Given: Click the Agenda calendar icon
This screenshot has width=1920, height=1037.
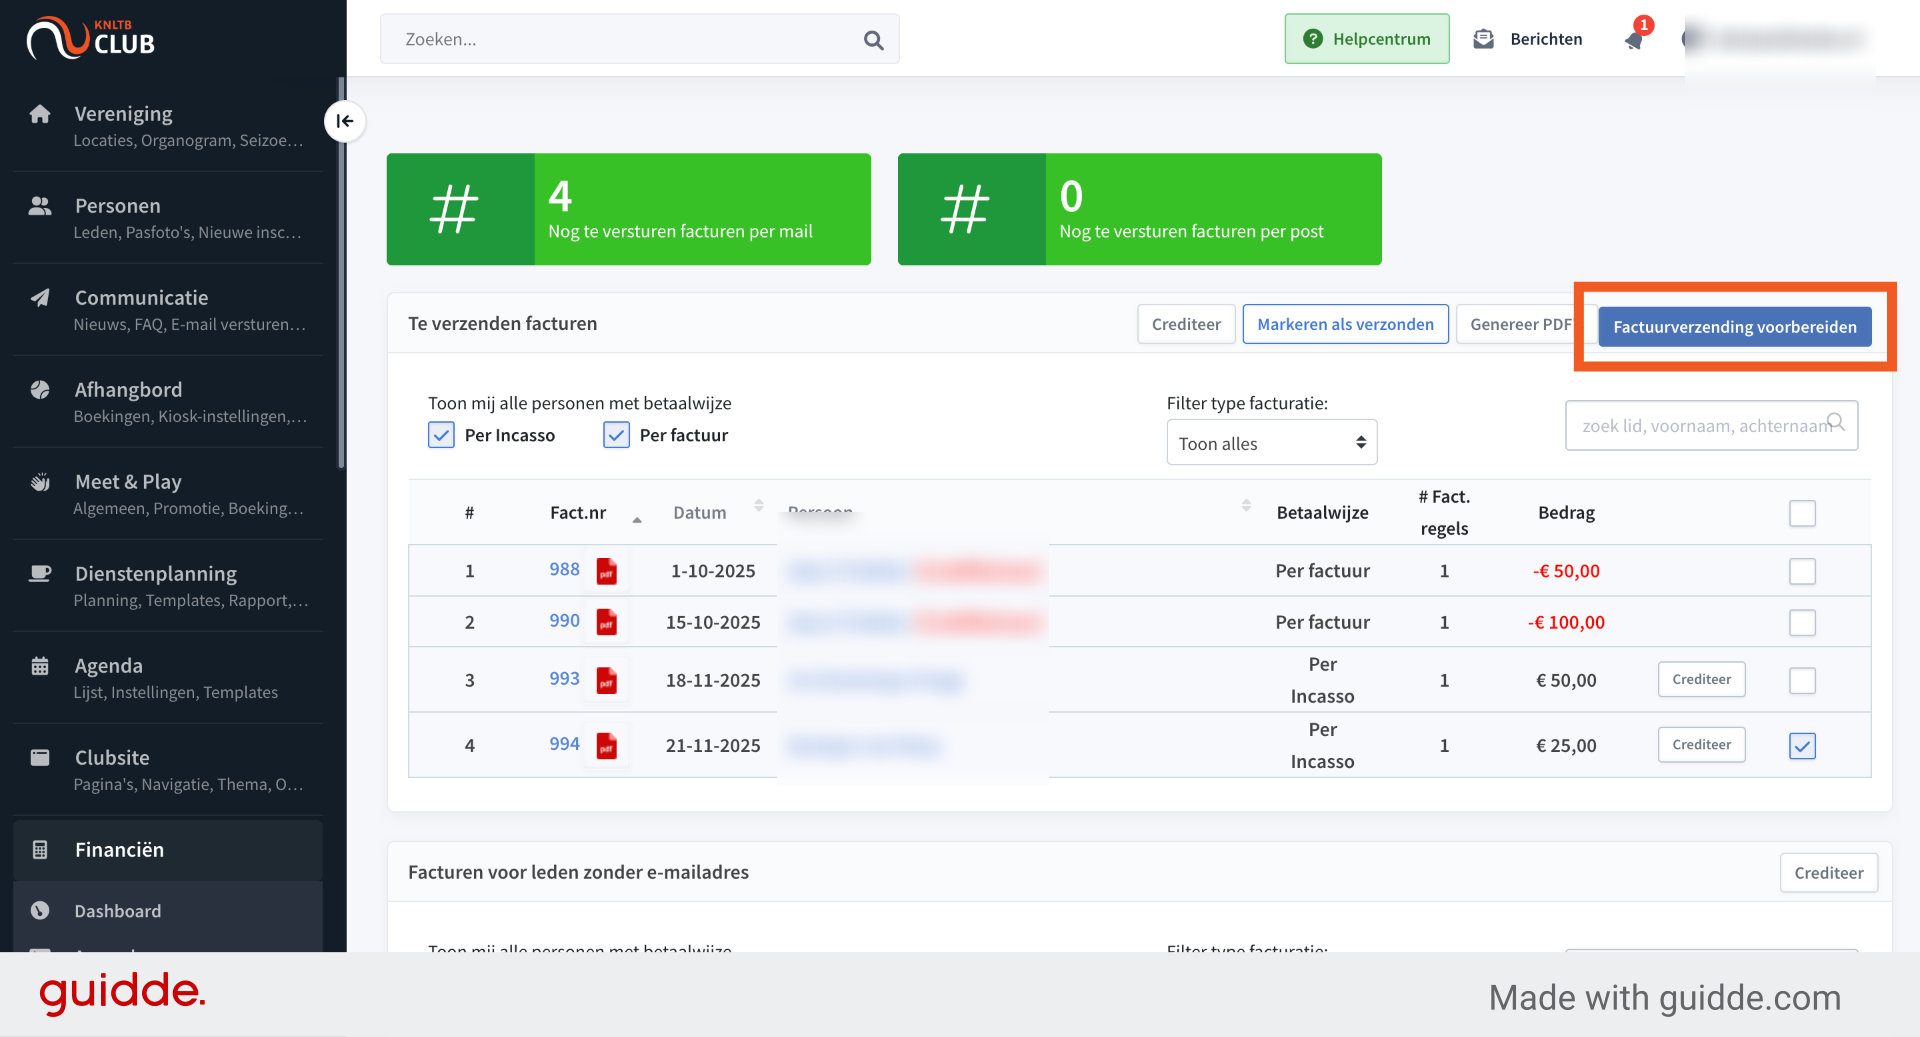Looking at the screenshot, I should click(40, 666).
